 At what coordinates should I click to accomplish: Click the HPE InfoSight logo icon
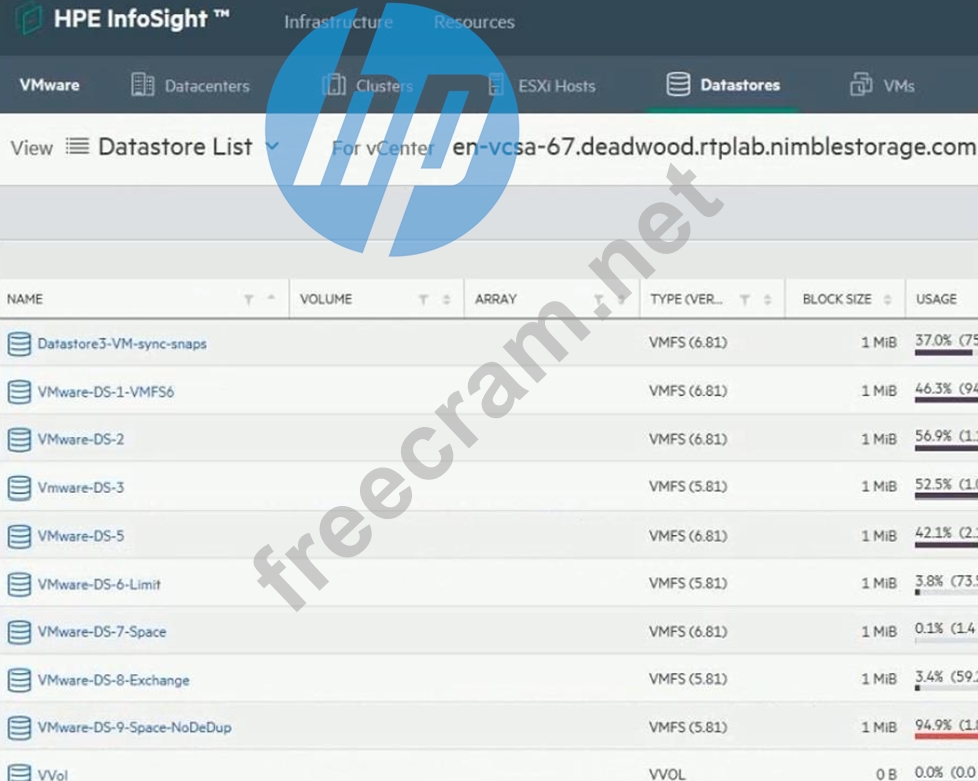29,19
